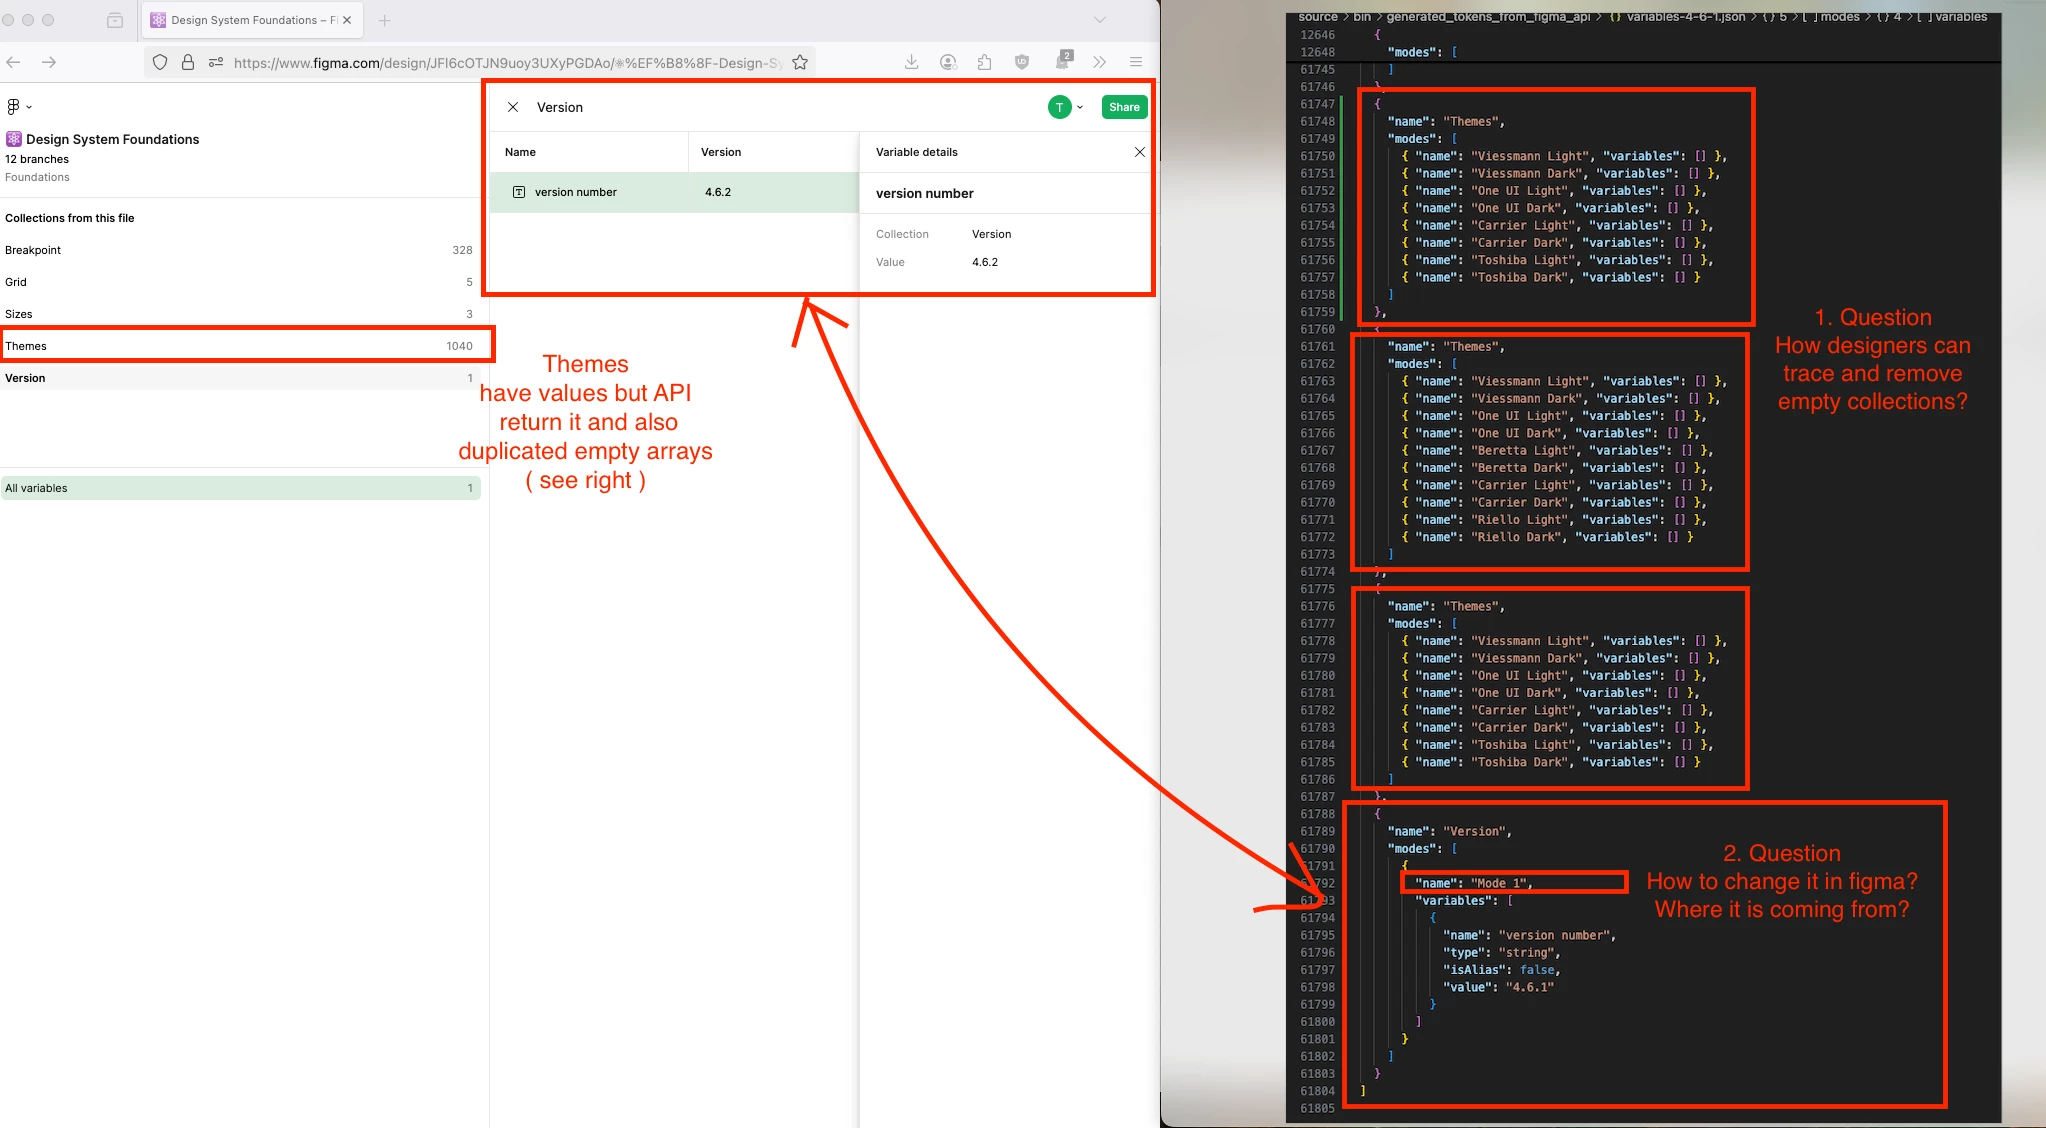Open the browser extensions puzzle icon
2046x1128 pixels.
(985, 62)
